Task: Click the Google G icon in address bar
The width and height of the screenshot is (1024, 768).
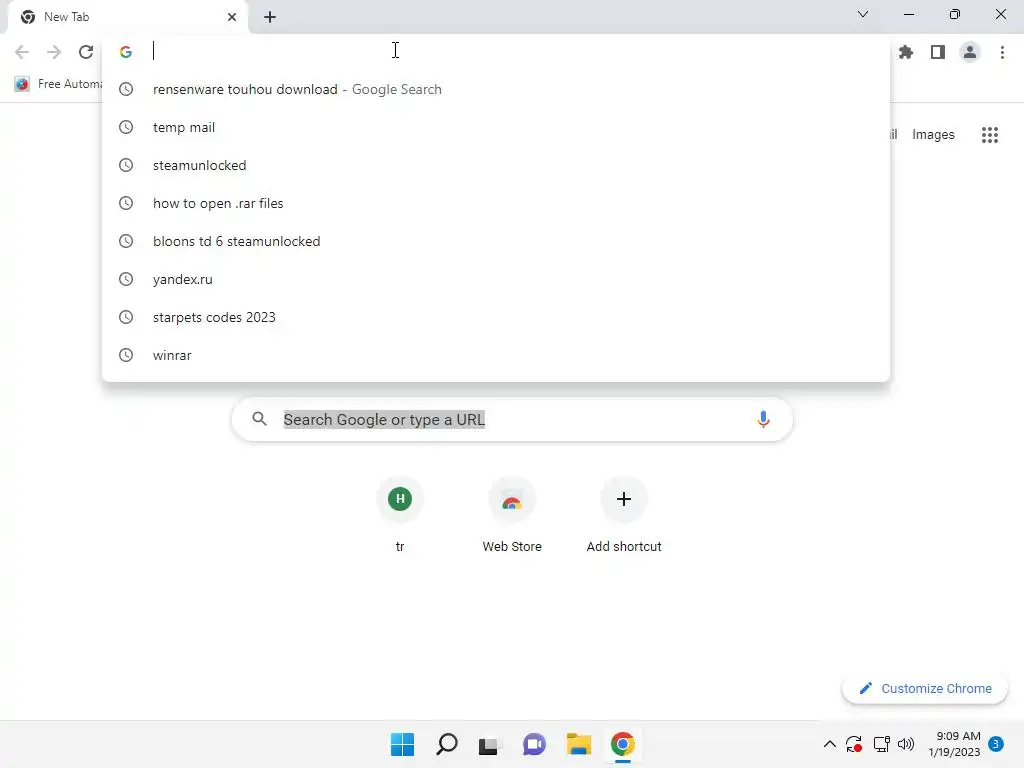Action: point(126,52)
